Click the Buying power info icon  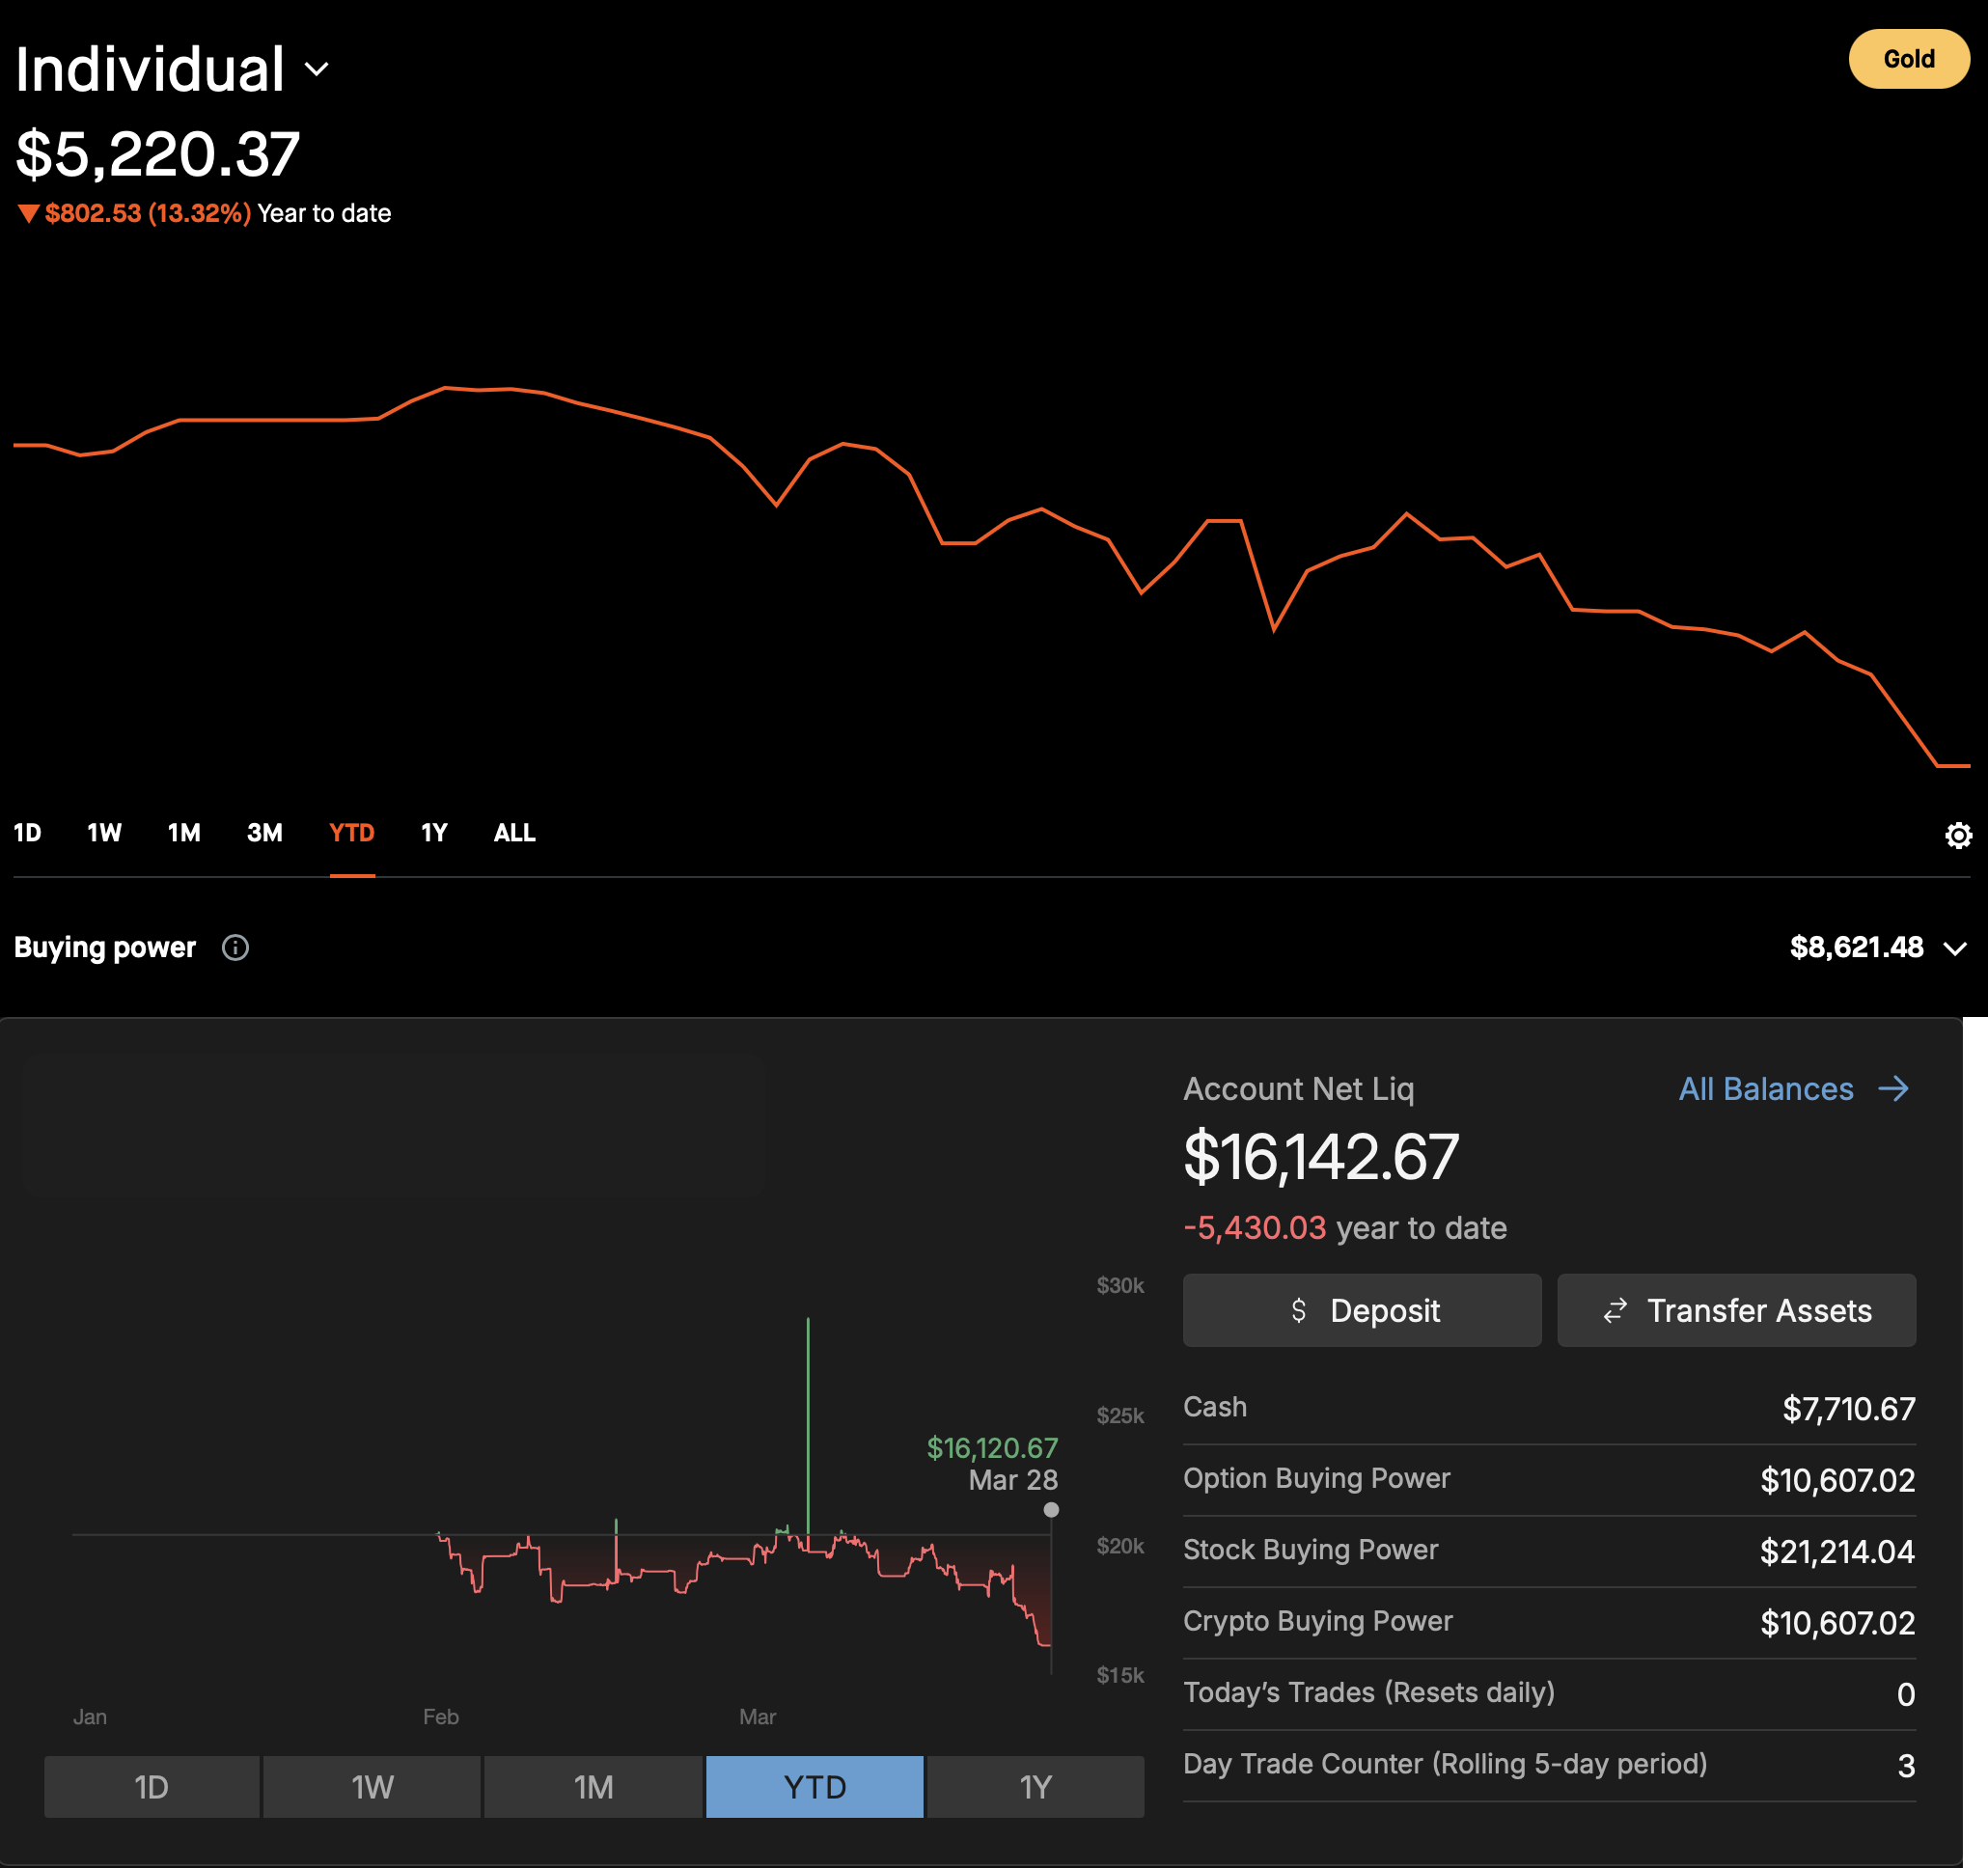point(235,947)
